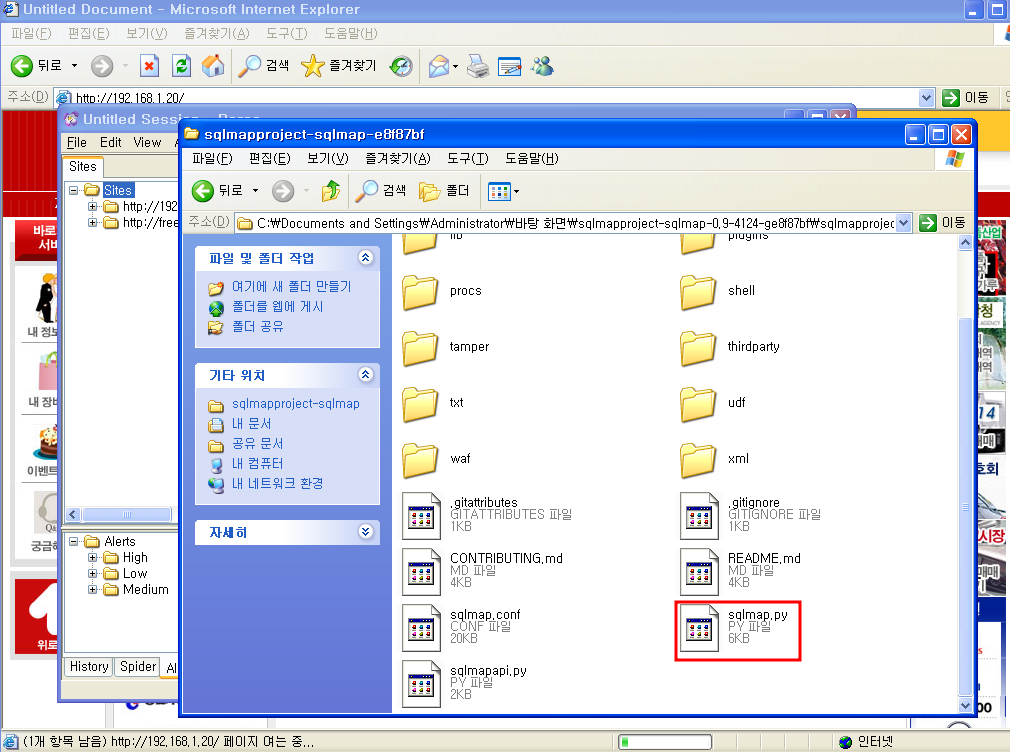Image resolution: width=1010 pixels, height=752 pixels.
Task: Go to 내 문서 link
Action: tap(251, 423)
